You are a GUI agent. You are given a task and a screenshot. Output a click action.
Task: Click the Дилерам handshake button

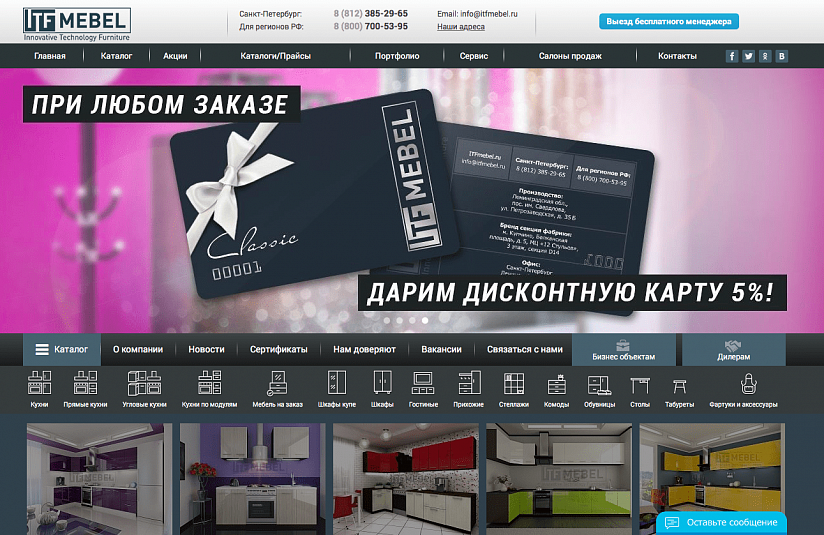pos(734,349)
